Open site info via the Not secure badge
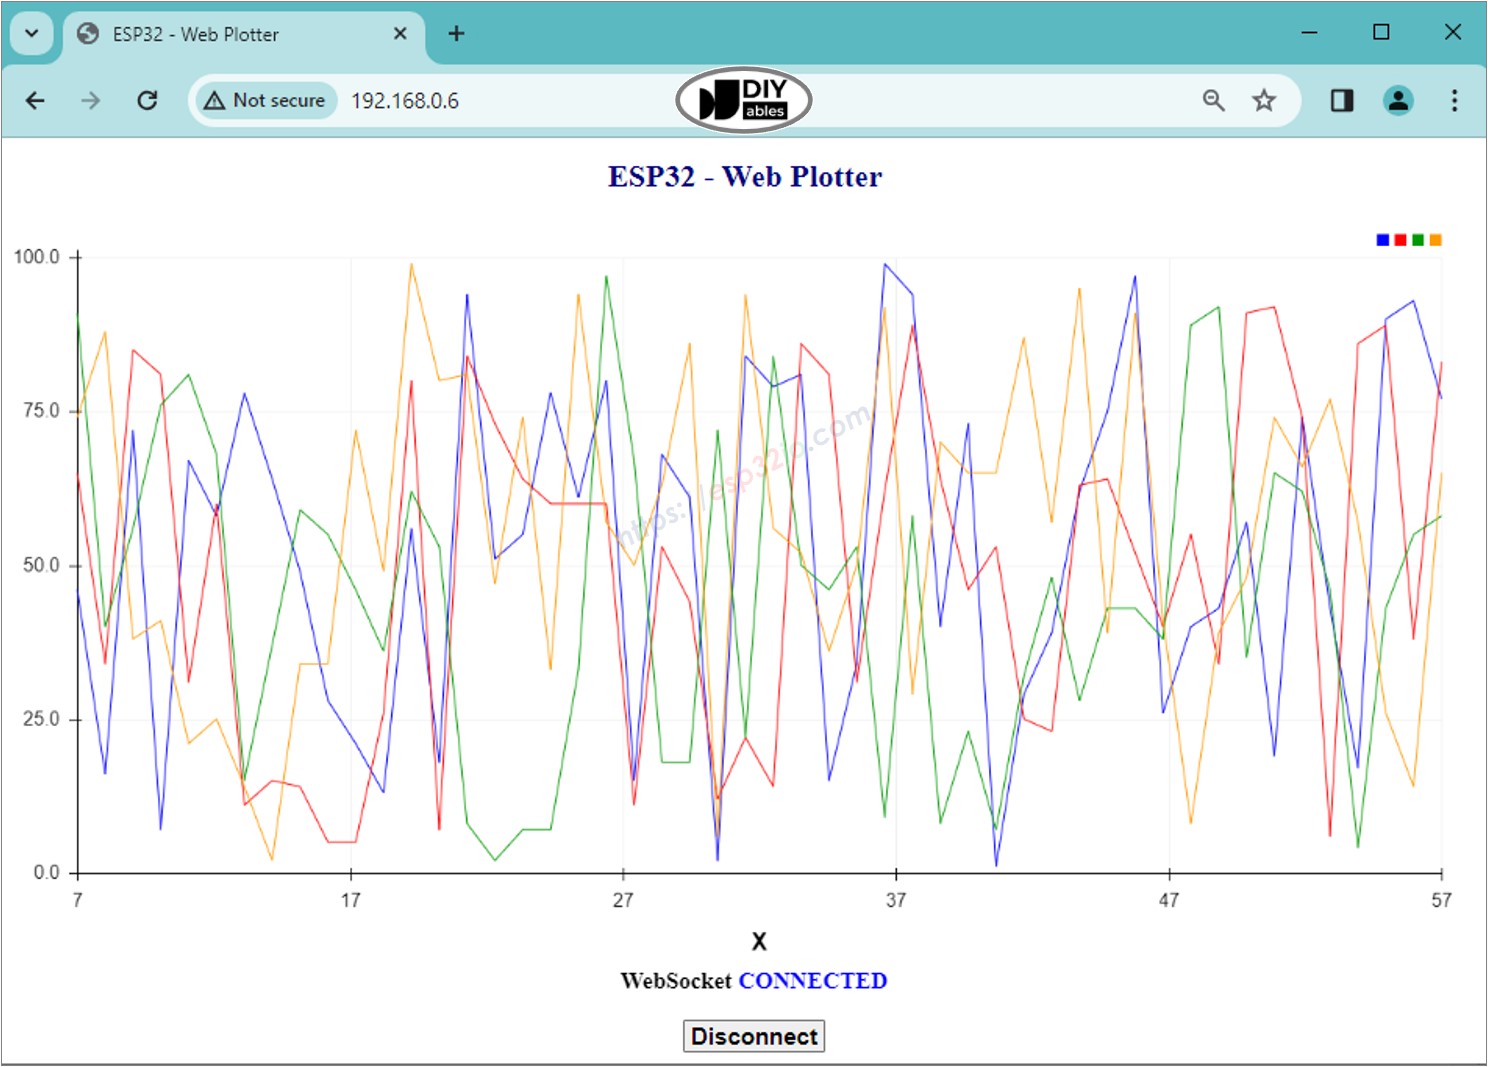 click(263, 100)
